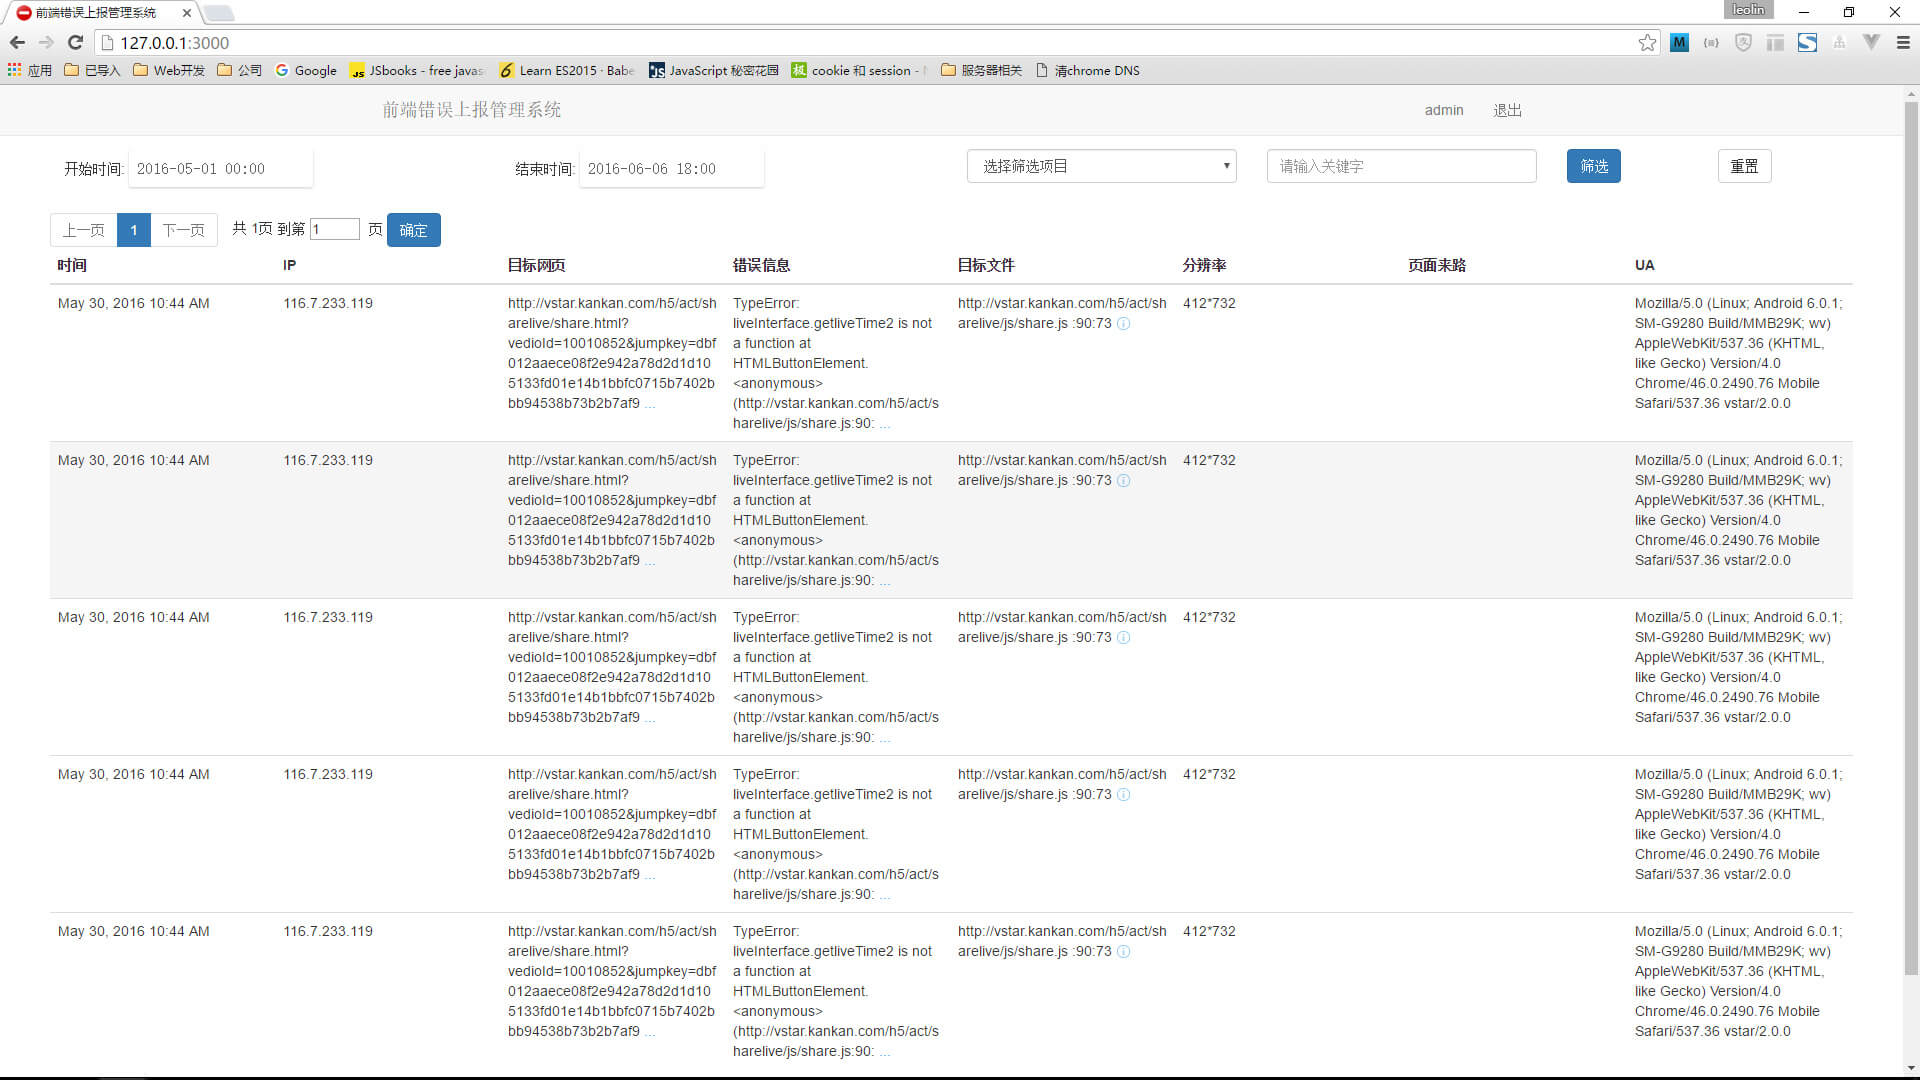Screen dimensions: 1920x1080
Task: Click the info icon beside first row's share.js
Action: pos(1123,324)
